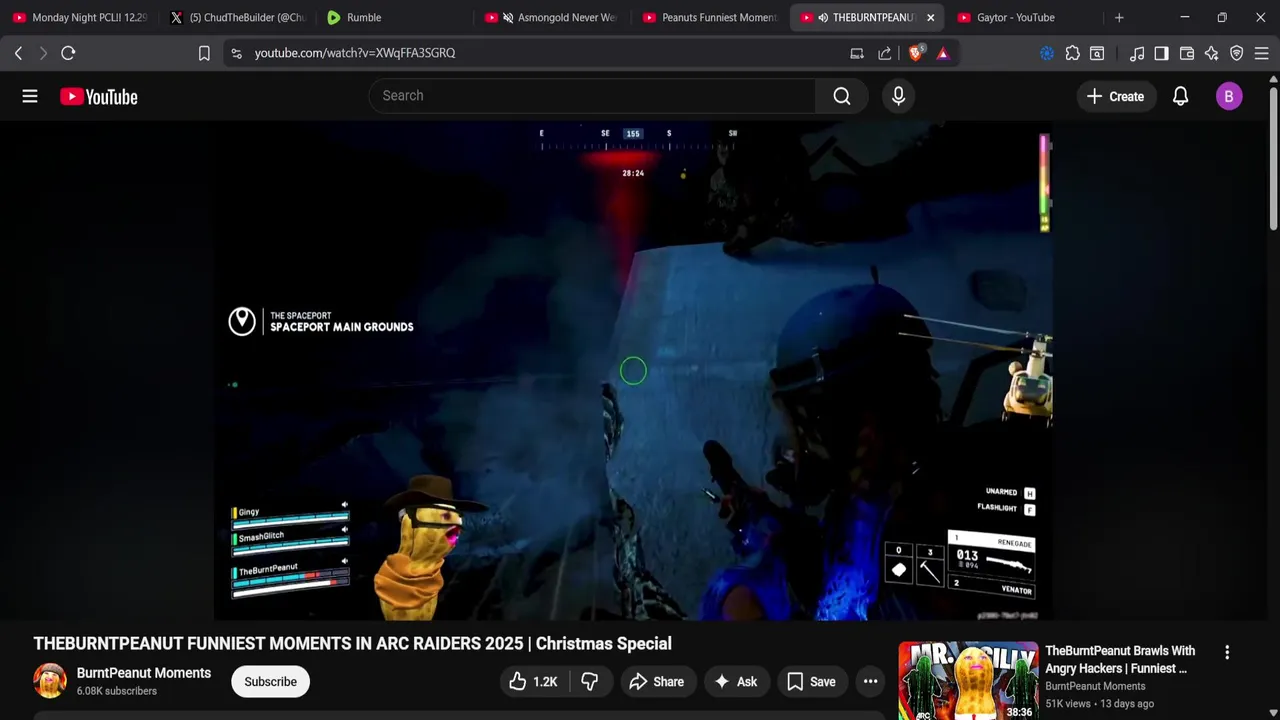
Task: Click the '6.08K subscribers' text
Action: click(117, 691)
